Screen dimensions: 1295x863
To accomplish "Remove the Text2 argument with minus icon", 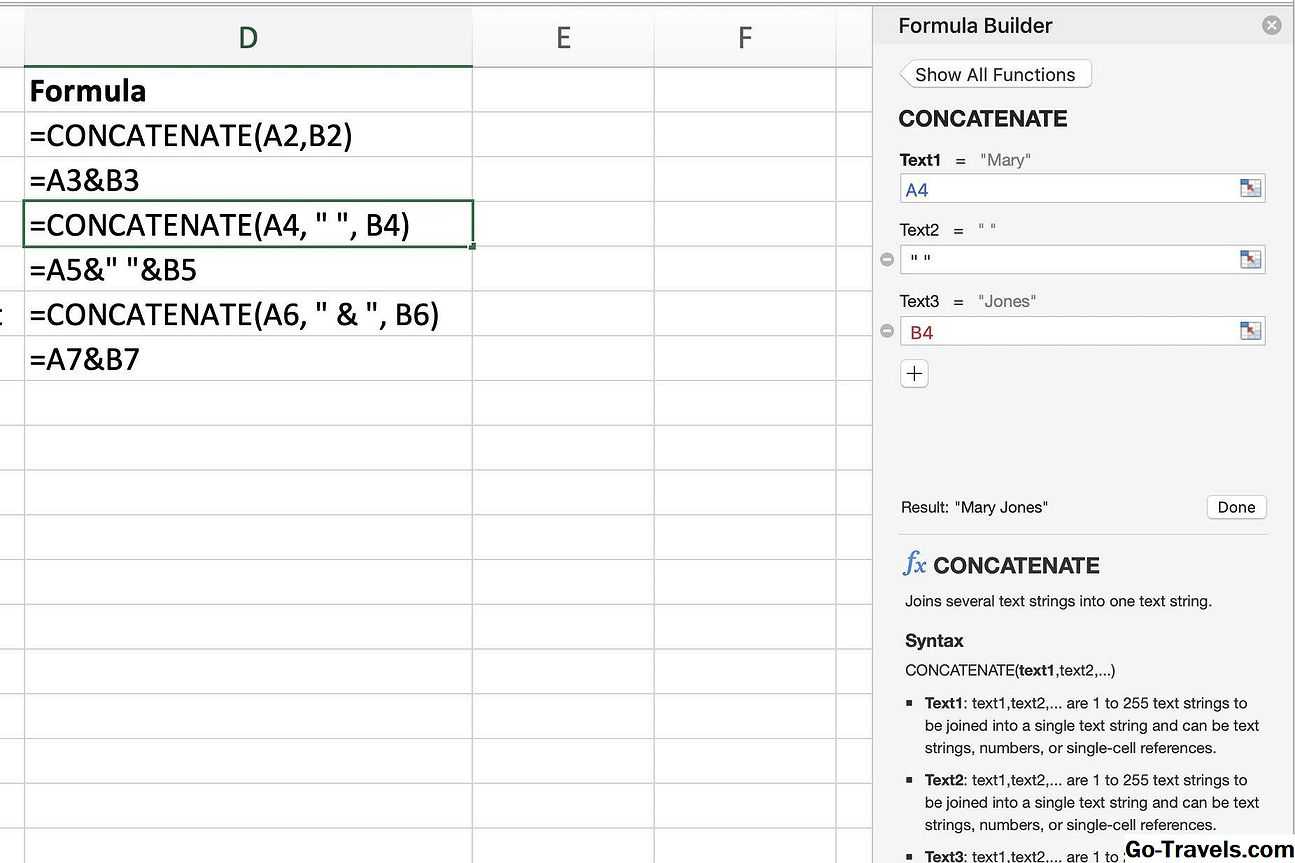I will click(x=887, y=260).
